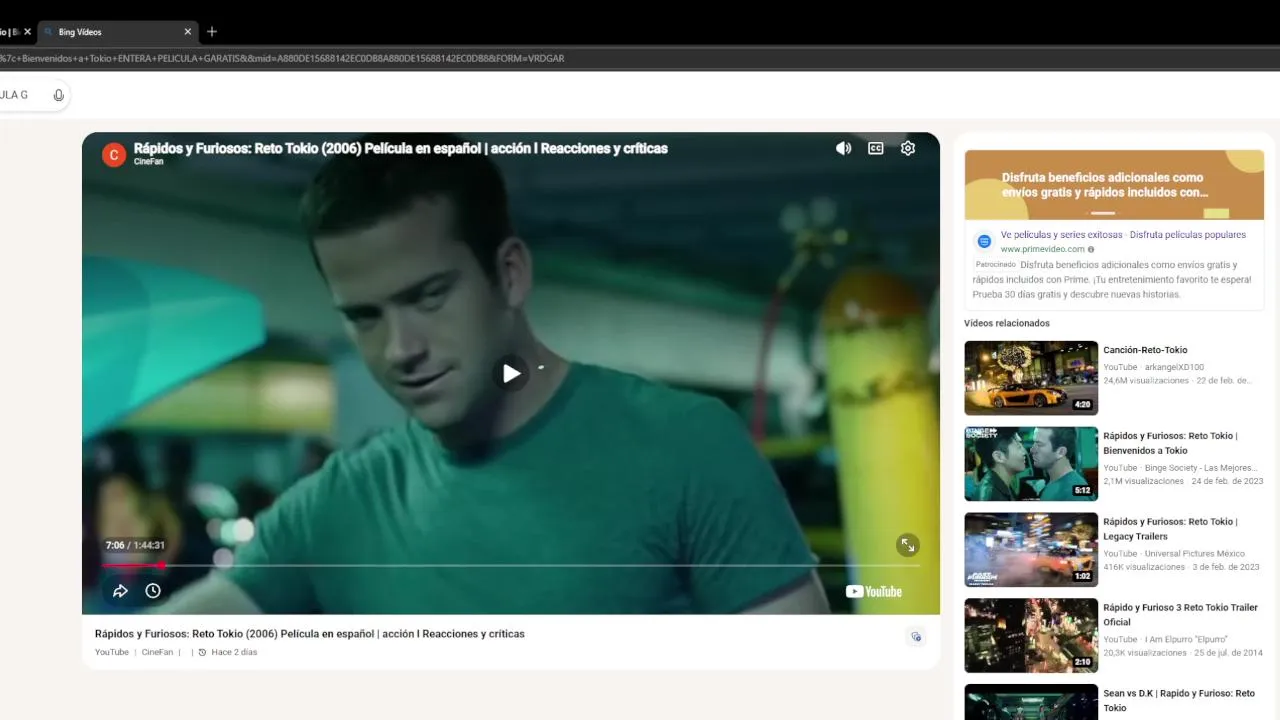This screenshot has height=720, width=1280.
Task: Click the 7:06 / 1:44:31 time display
Action: pyautogui.click(x=135, y=545)
